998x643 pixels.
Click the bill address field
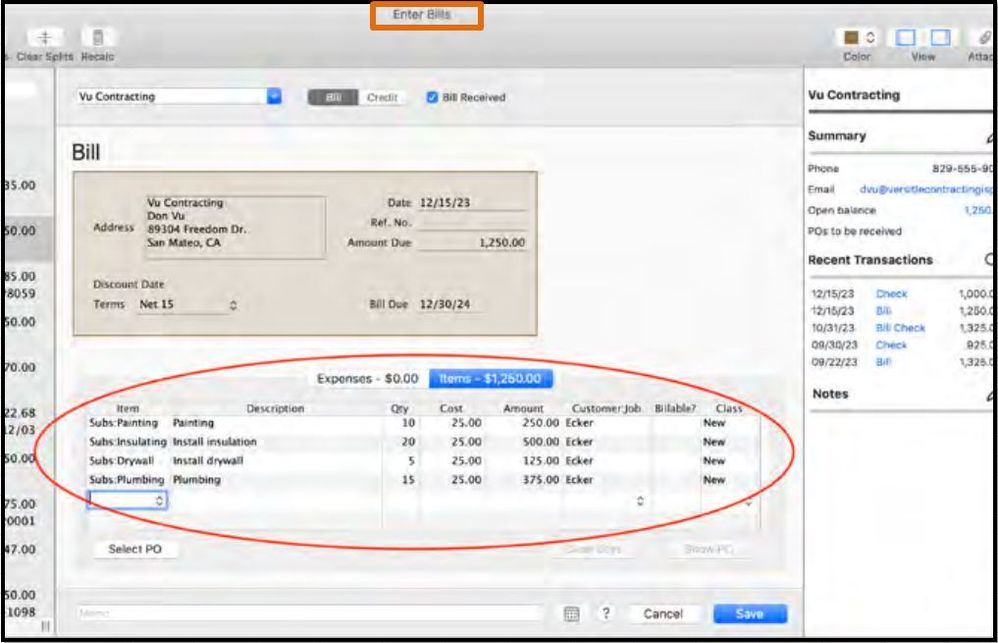(x=235, y=227)
